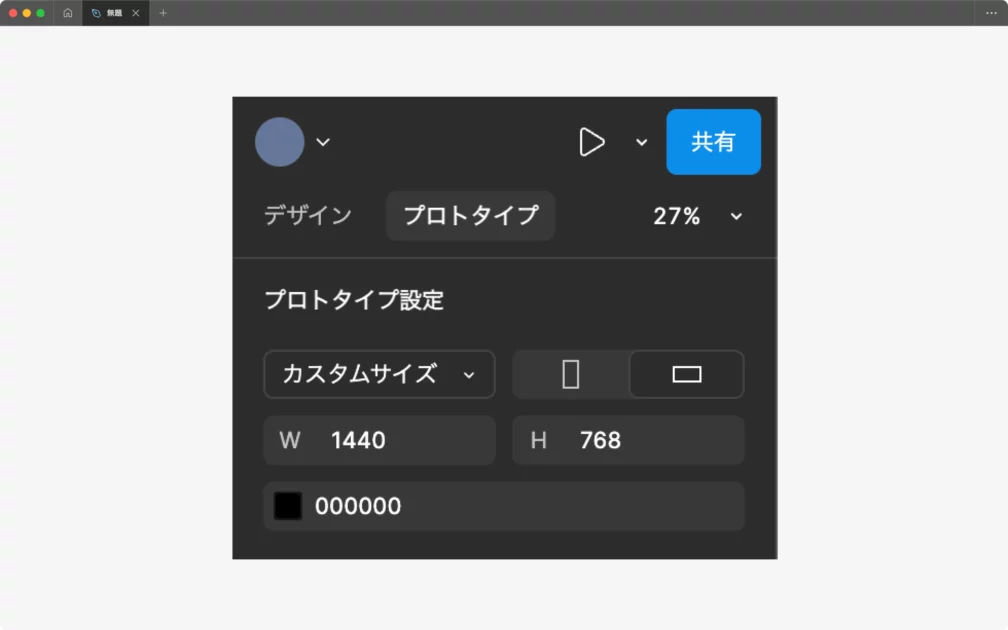Switch to the デザイン tab

[x=308, y=215]
